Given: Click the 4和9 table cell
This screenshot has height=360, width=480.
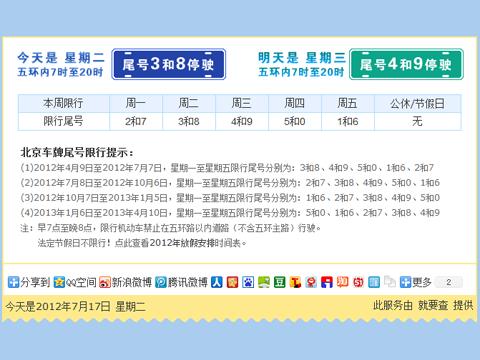Looking at the screenshot, I should tap(242, 121).
